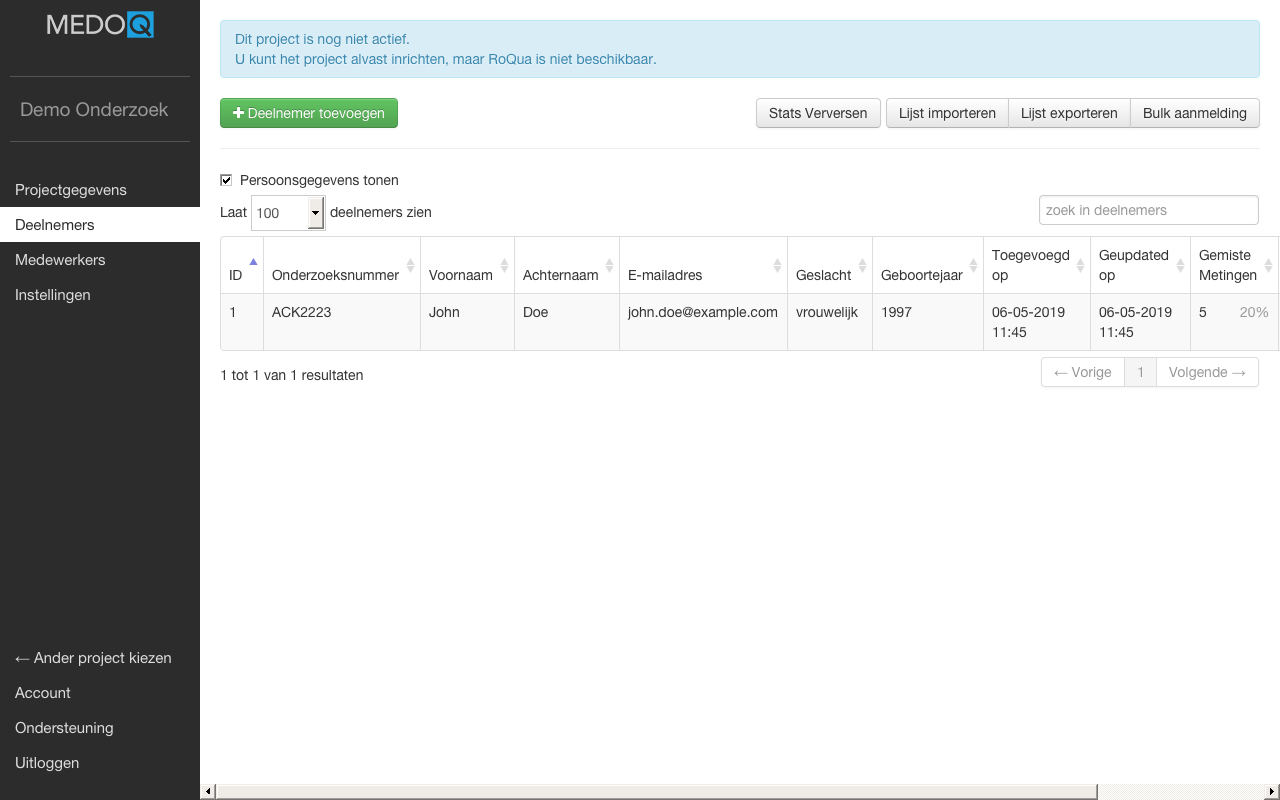Sort by E-mailadres column arrows
This screenshot has height=800, width=1280.
click(x=777, y=265)
